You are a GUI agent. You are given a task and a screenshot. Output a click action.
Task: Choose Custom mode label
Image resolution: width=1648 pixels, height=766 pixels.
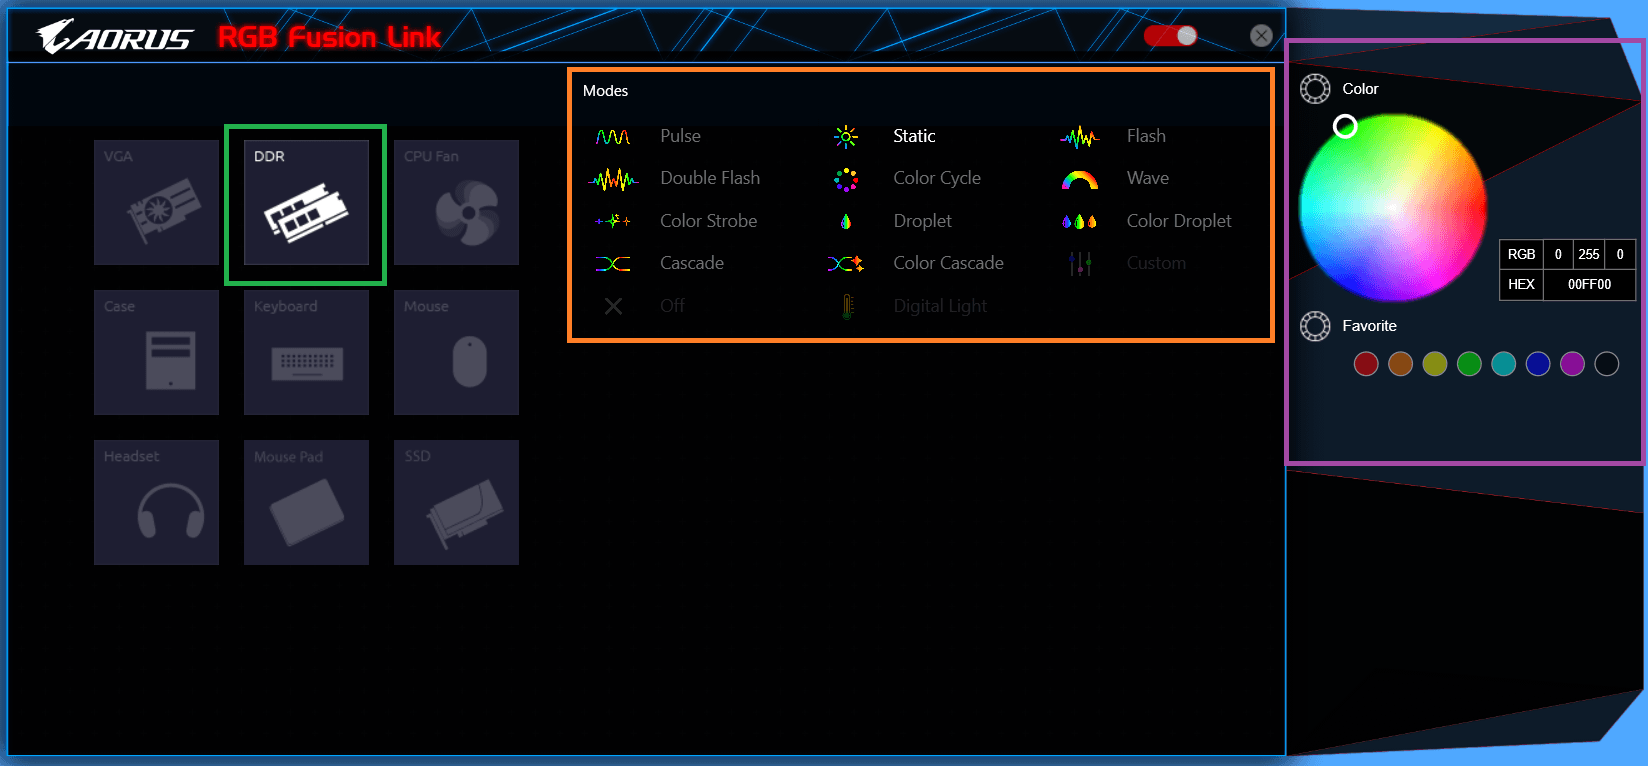[1156, 263]
